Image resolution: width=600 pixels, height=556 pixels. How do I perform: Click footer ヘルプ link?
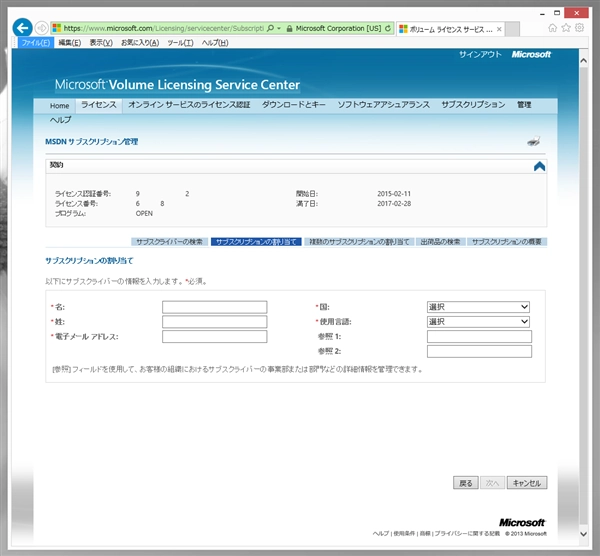(x=381, y=533)
